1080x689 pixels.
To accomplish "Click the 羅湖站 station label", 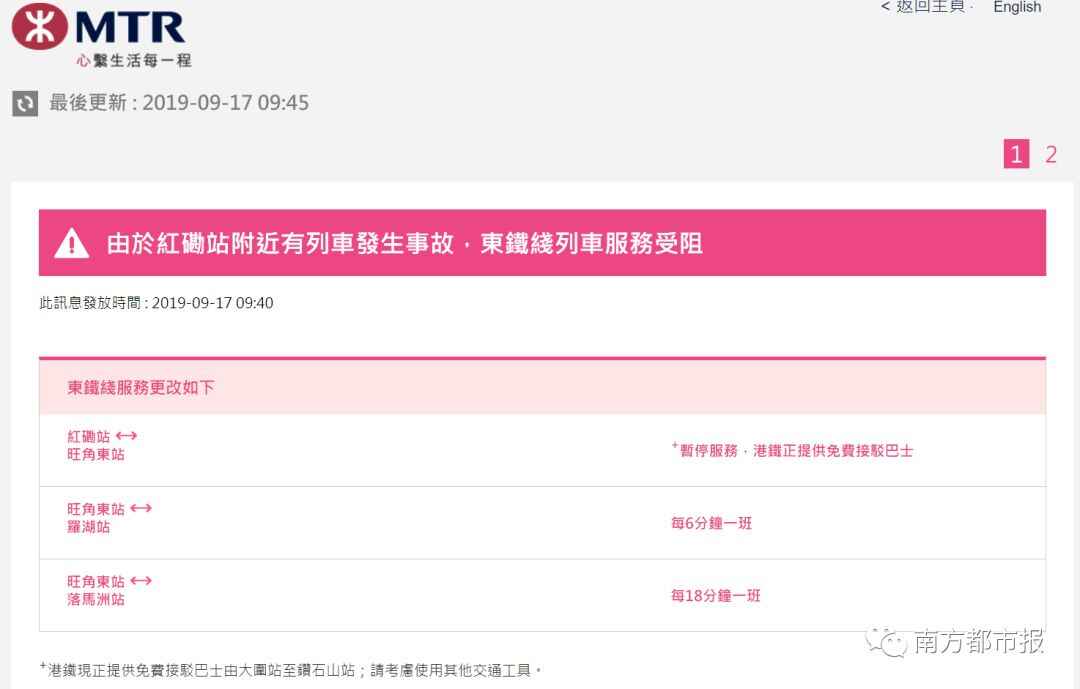I will tap(89, 527).
